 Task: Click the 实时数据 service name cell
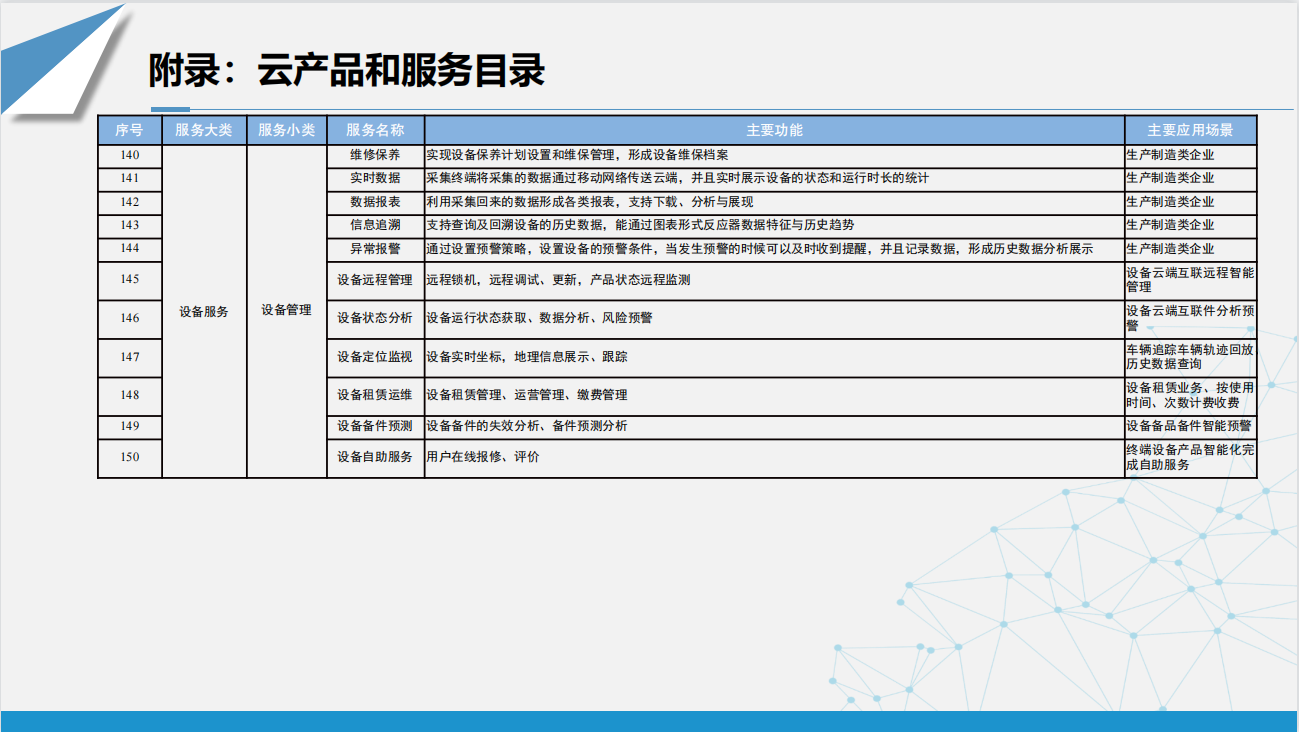375,178
